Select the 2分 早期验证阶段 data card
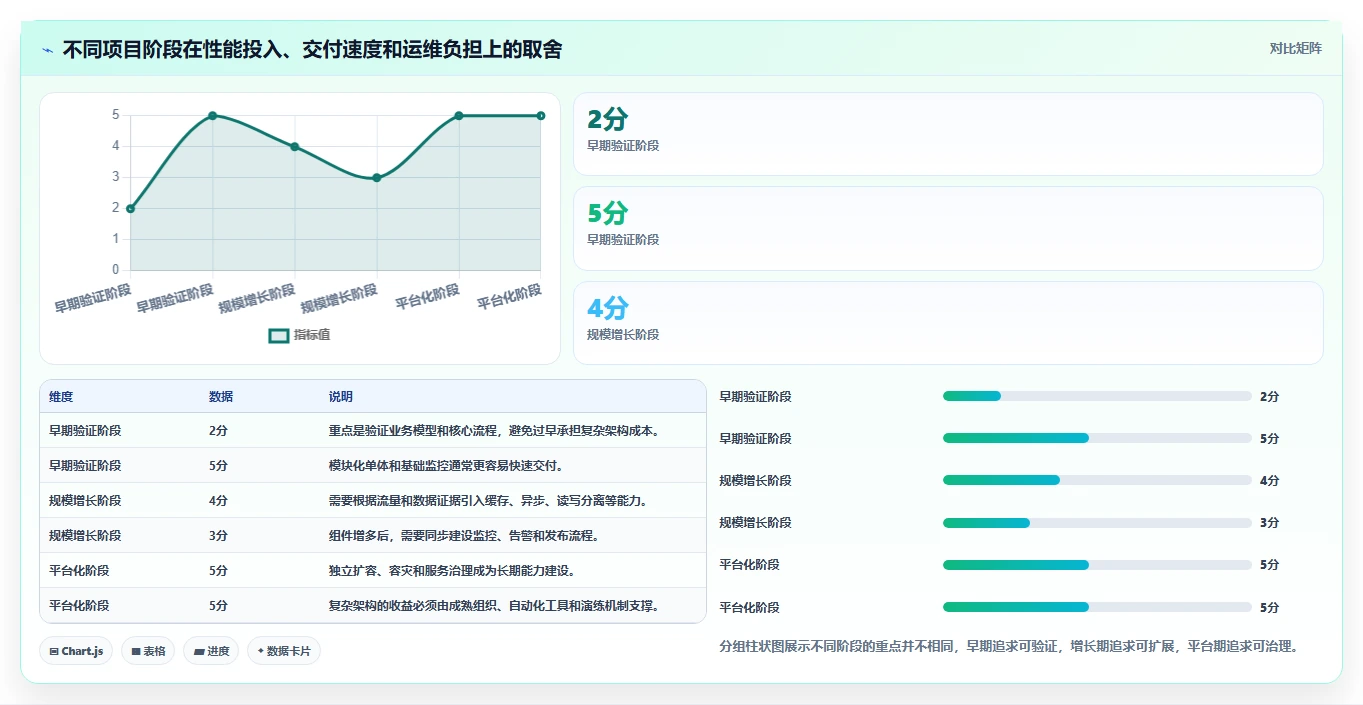 point(948,134)
